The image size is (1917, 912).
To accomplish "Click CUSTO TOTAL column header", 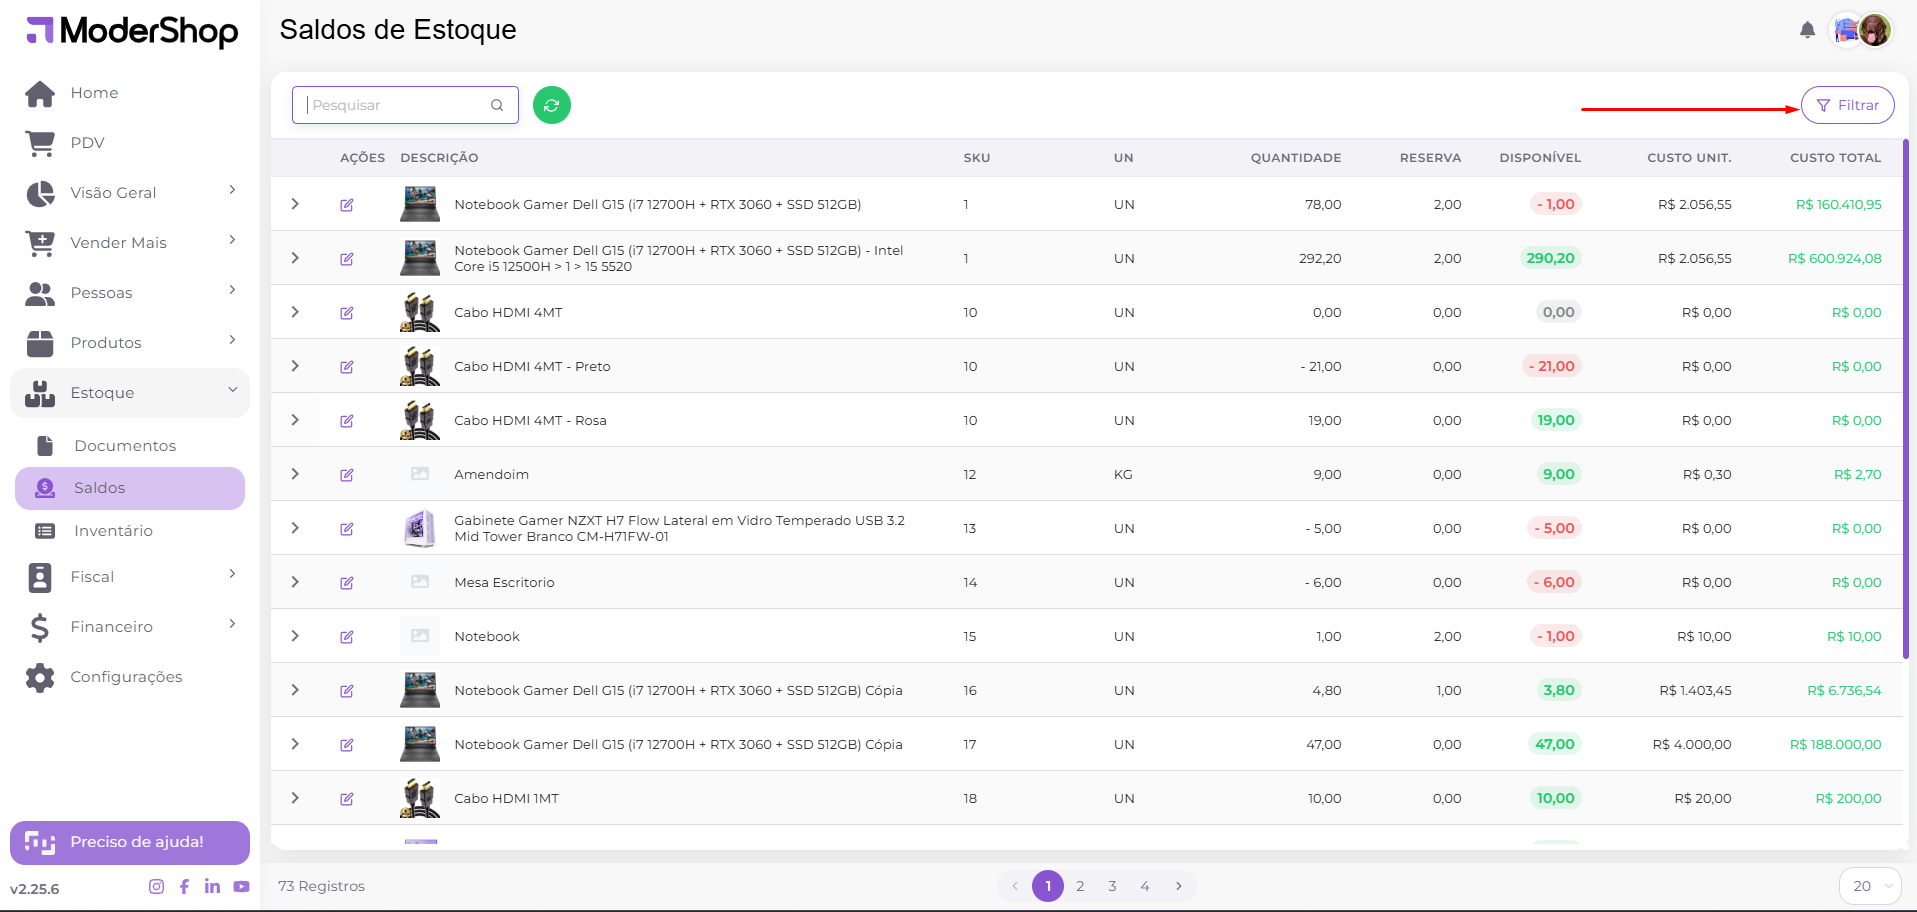I will pos(1835,158).
